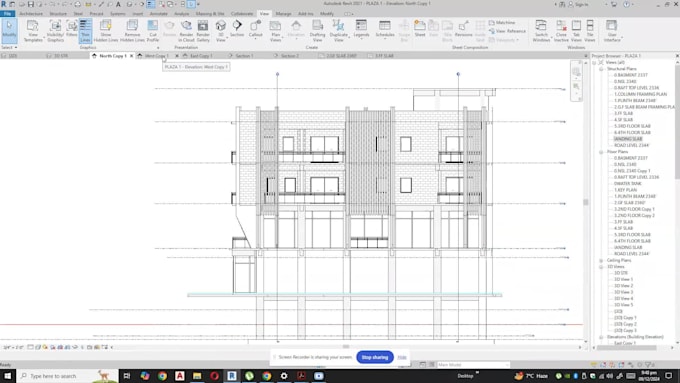Close the North Copy 1 view tab

tap(131, 56)
